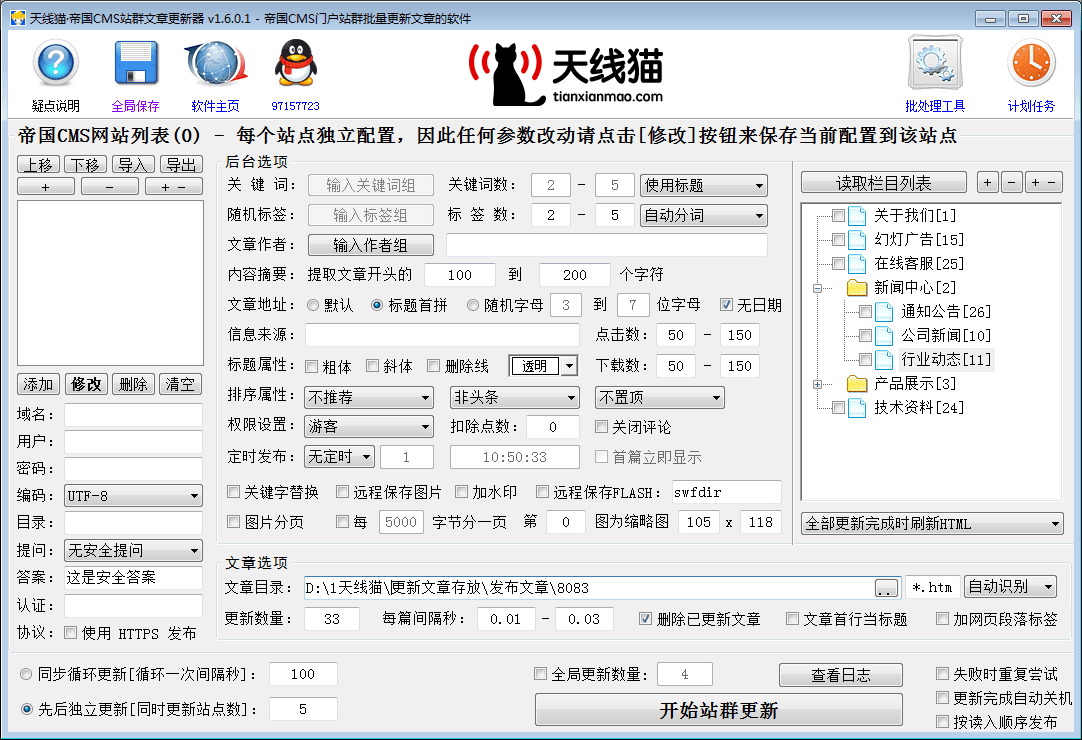Screen dimensions: 1082x740
Task: Select the 随机字母 radio option
Action: coord(473,305)
